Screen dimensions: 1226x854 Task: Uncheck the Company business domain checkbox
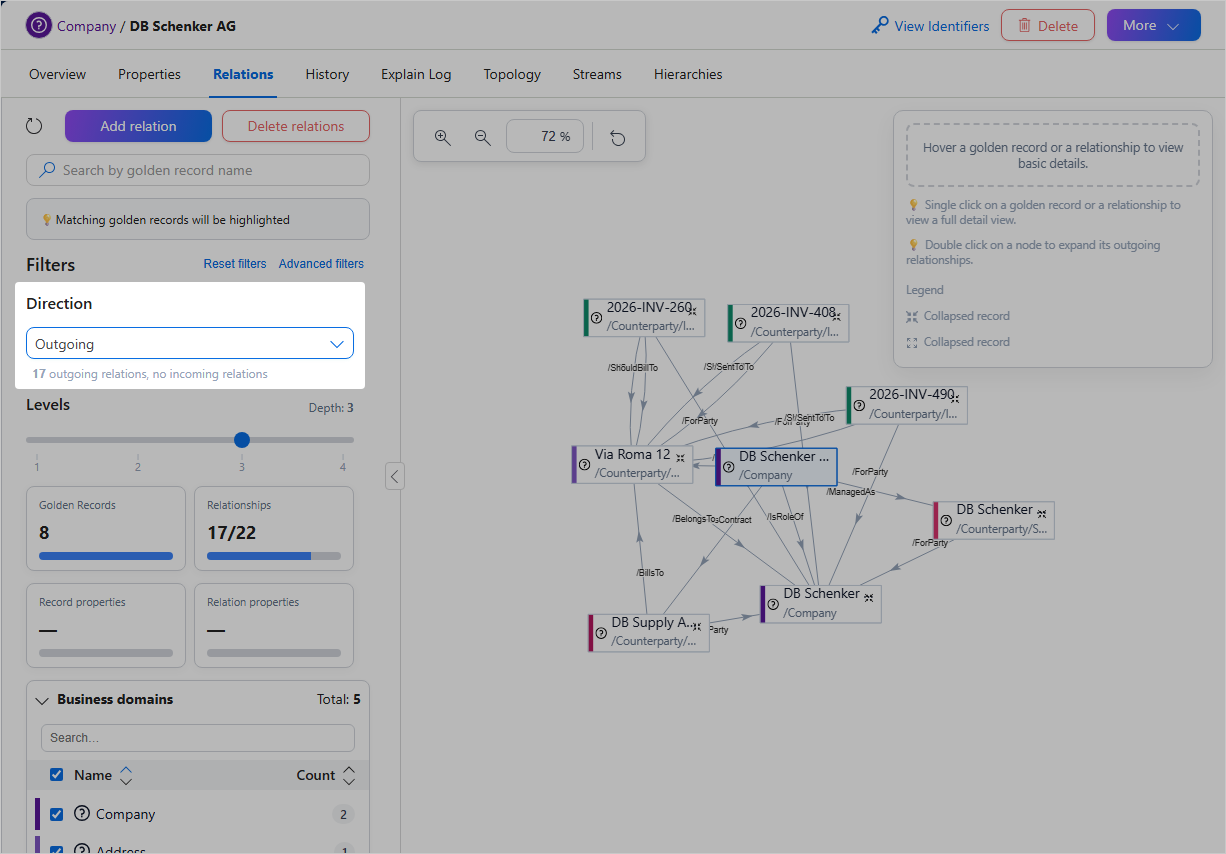(57, 814)
